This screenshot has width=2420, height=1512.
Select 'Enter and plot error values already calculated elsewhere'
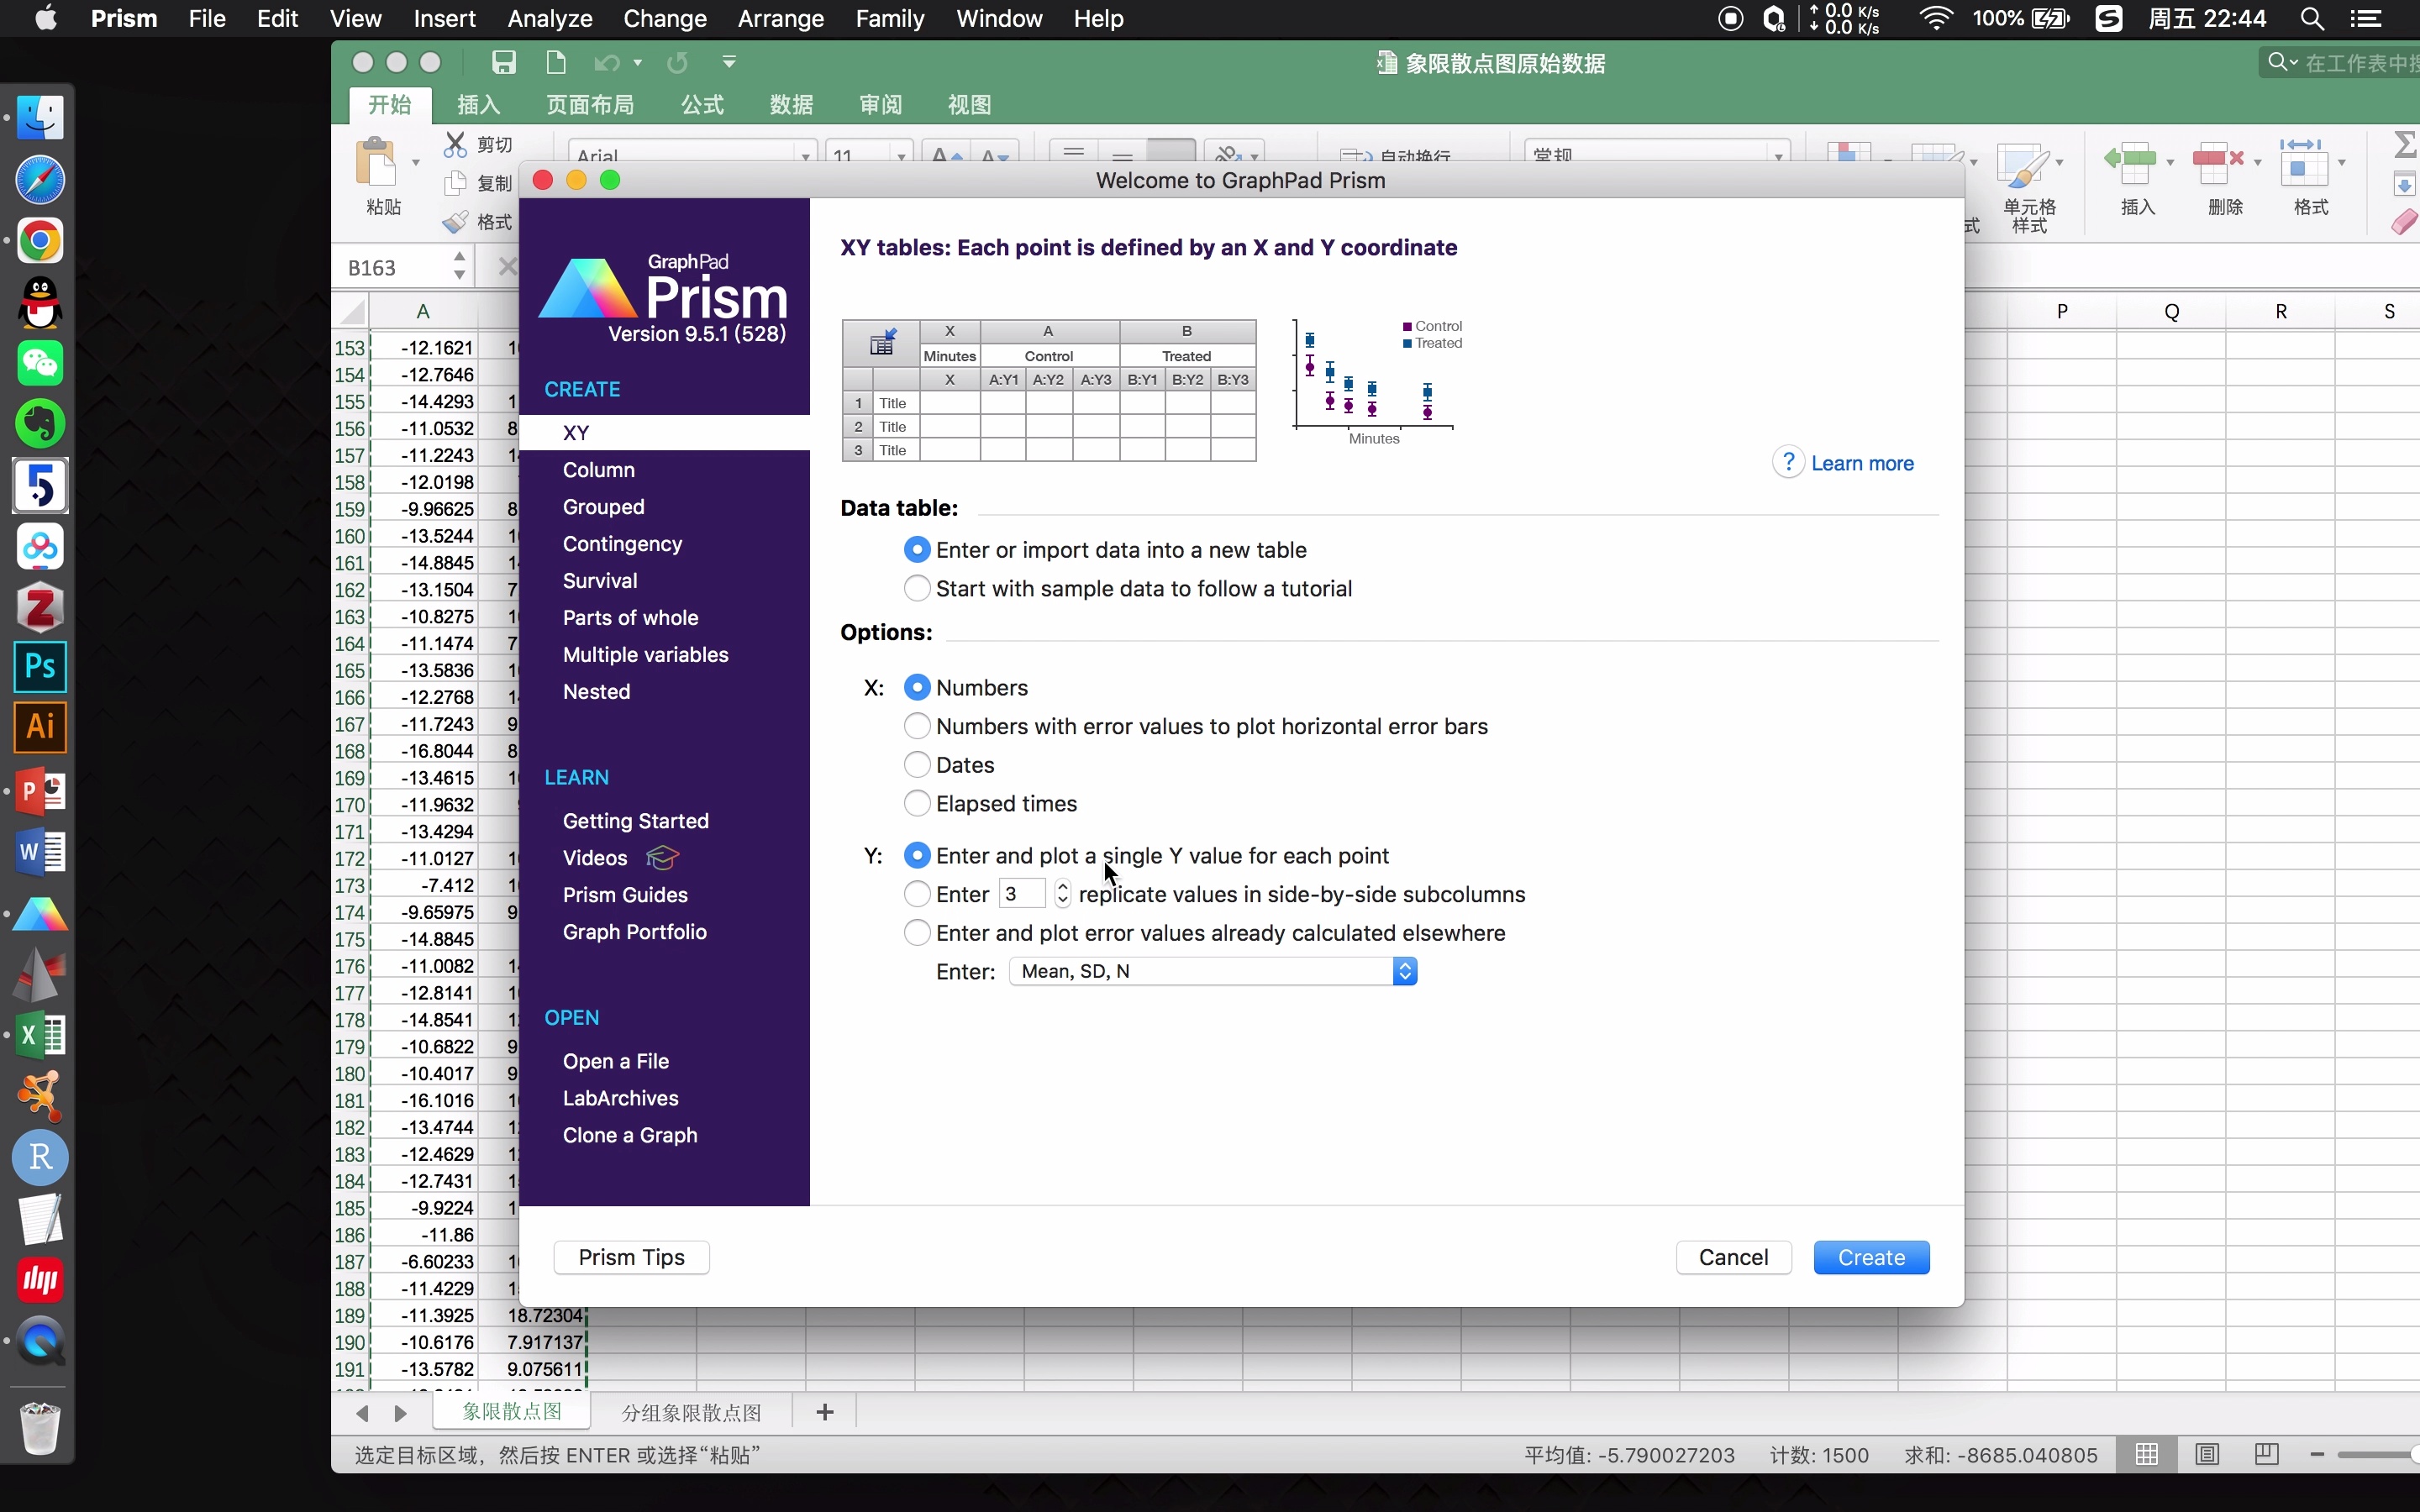pyautogui.click(x=916, y=932)
